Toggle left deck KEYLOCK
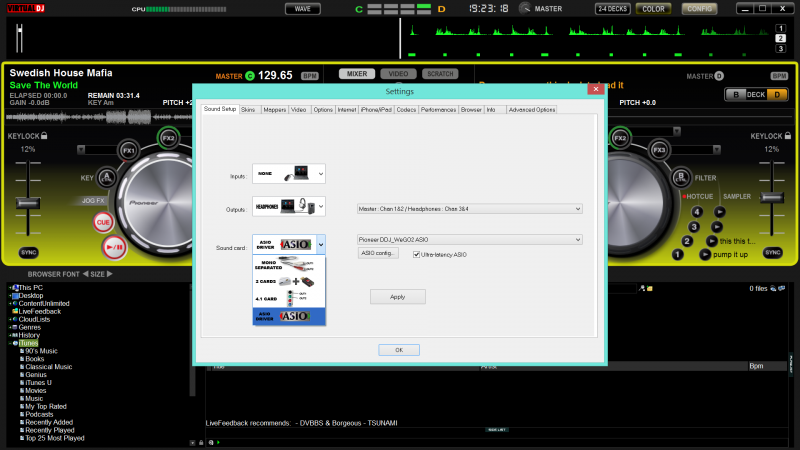 pos(28,136)
